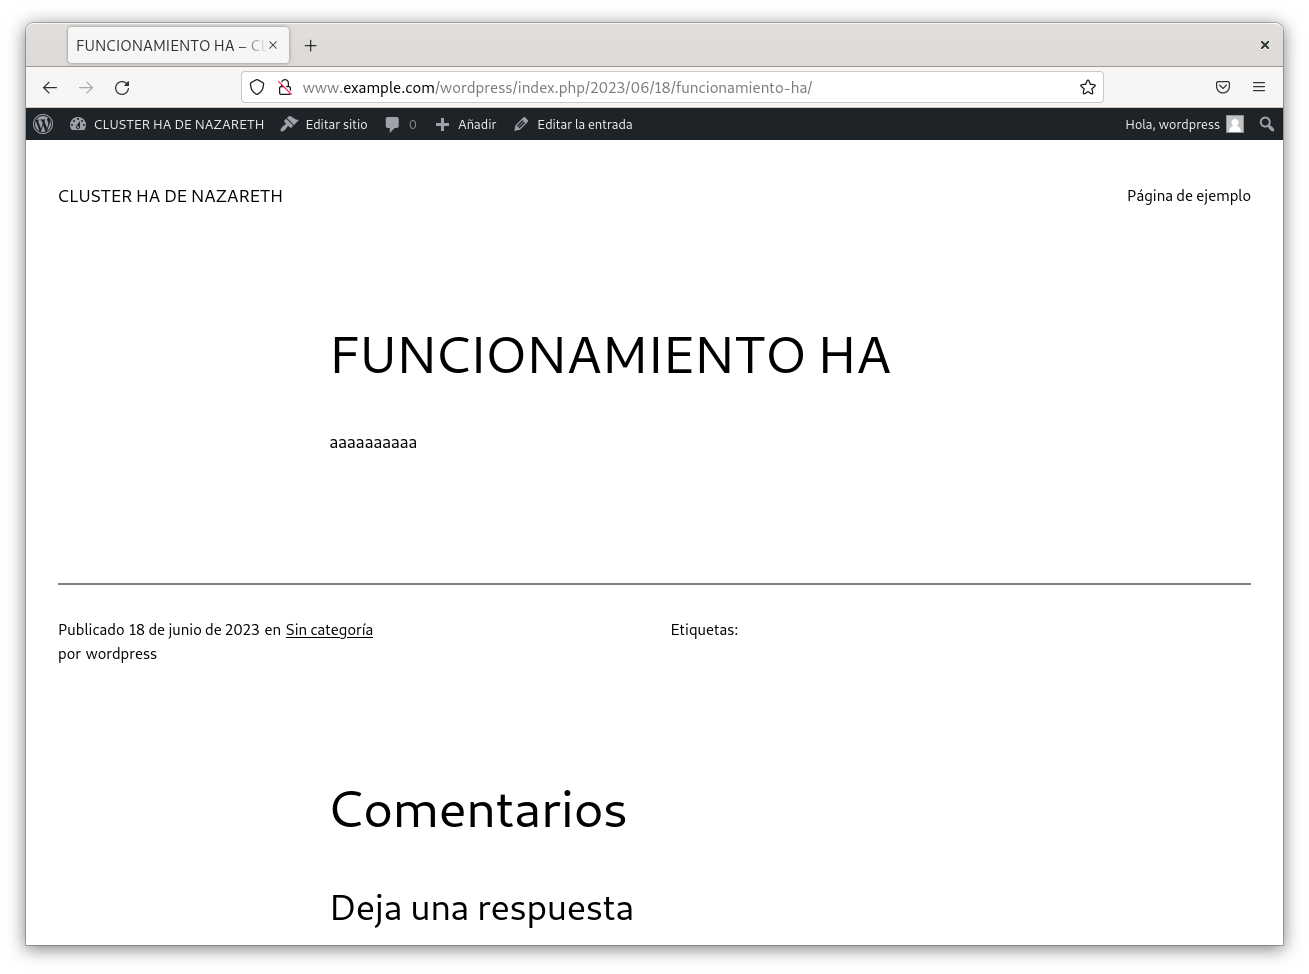Screen dimensions: 1309x974
Task: Click the WordPress logo in admin bar
Action: coord(43,124)
